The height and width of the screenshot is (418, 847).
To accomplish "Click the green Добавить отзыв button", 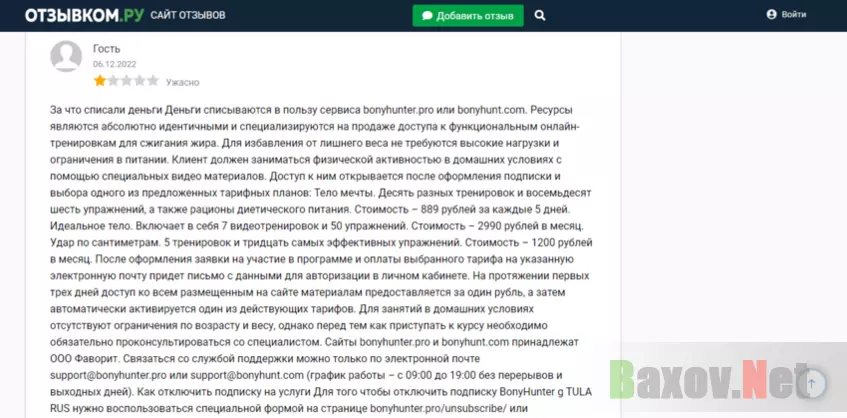I will click(x=468, y=16).
